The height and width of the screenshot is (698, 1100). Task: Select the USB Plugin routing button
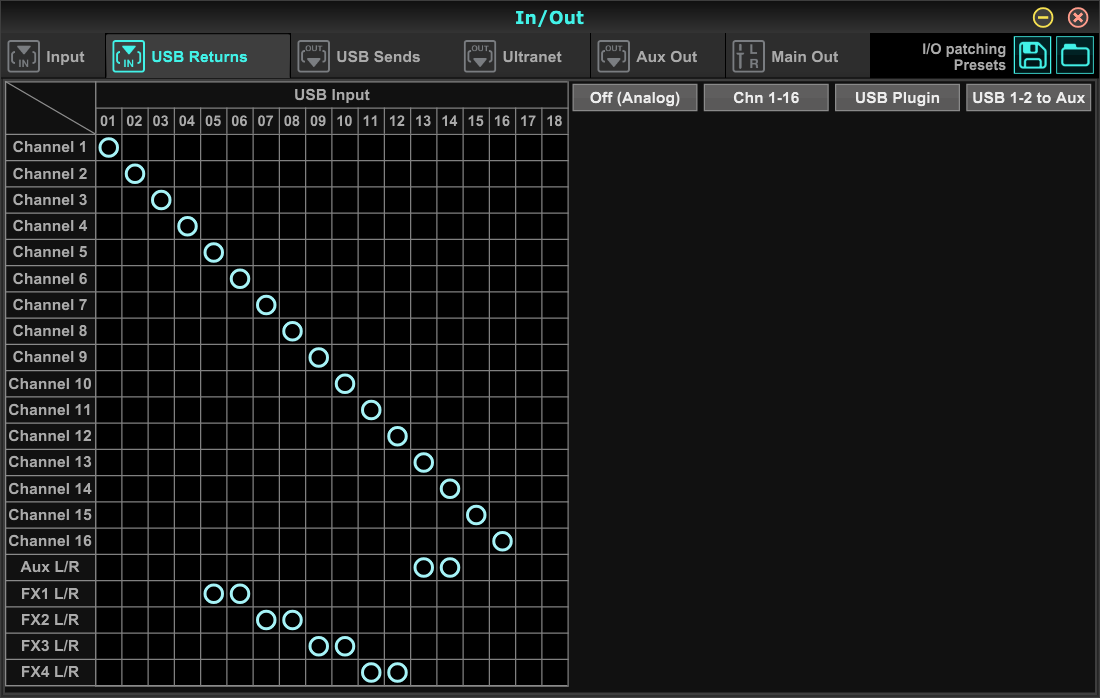point(897,98)
